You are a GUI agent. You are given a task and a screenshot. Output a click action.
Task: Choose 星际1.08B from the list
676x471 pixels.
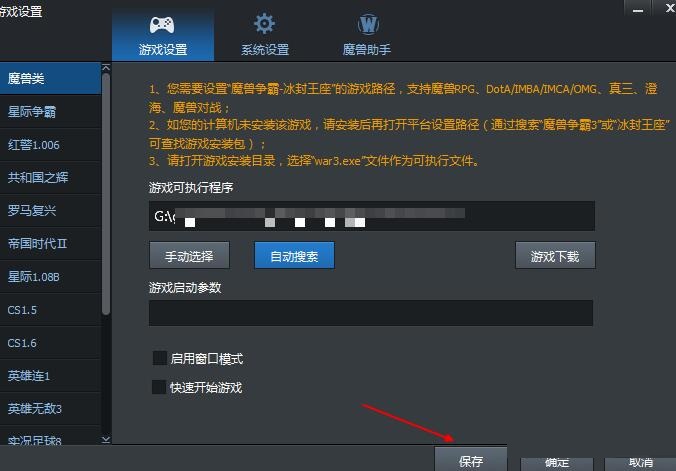click(x=50, y=277)
